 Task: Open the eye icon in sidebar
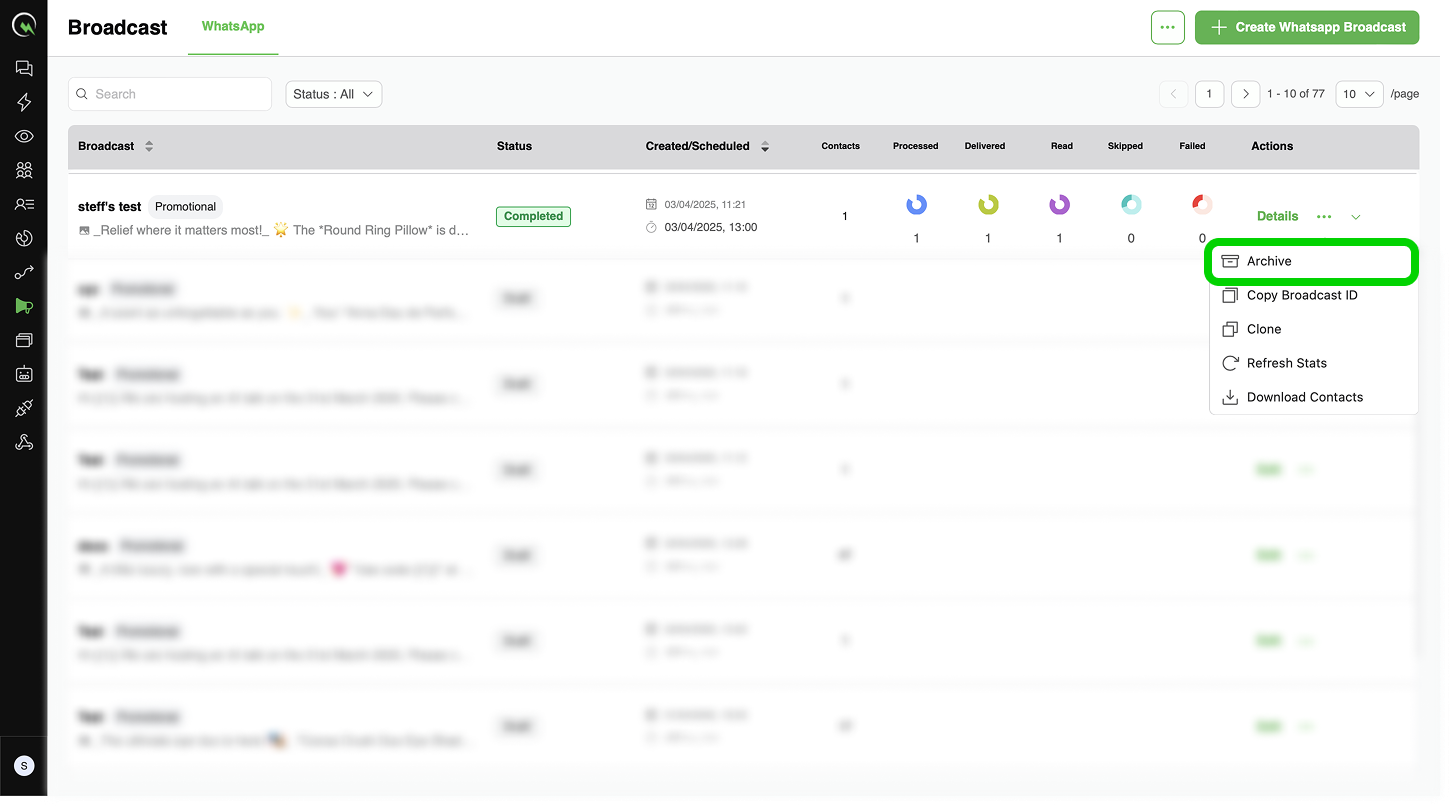click(x=24, y=137)
